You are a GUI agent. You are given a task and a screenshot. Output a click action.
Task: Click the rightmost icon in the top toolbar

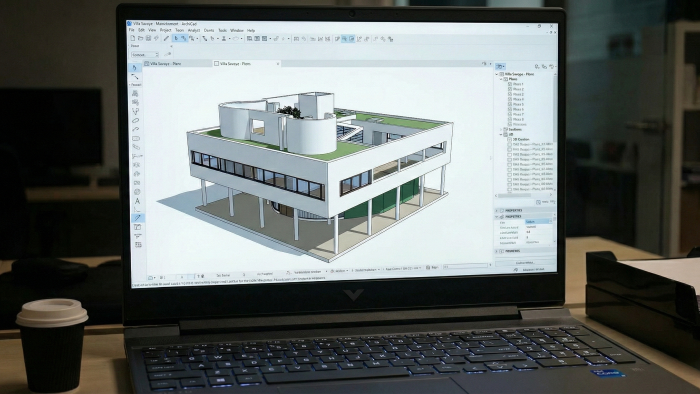point(391,39)
